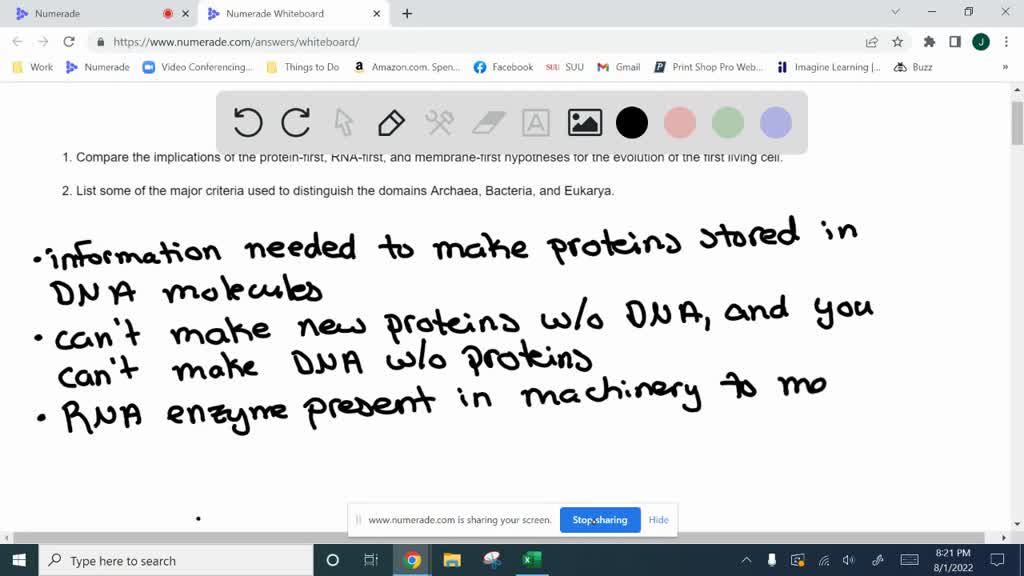Select the pen drawing tool
The width and height of the screenshot is (1024, 576).
390,122
